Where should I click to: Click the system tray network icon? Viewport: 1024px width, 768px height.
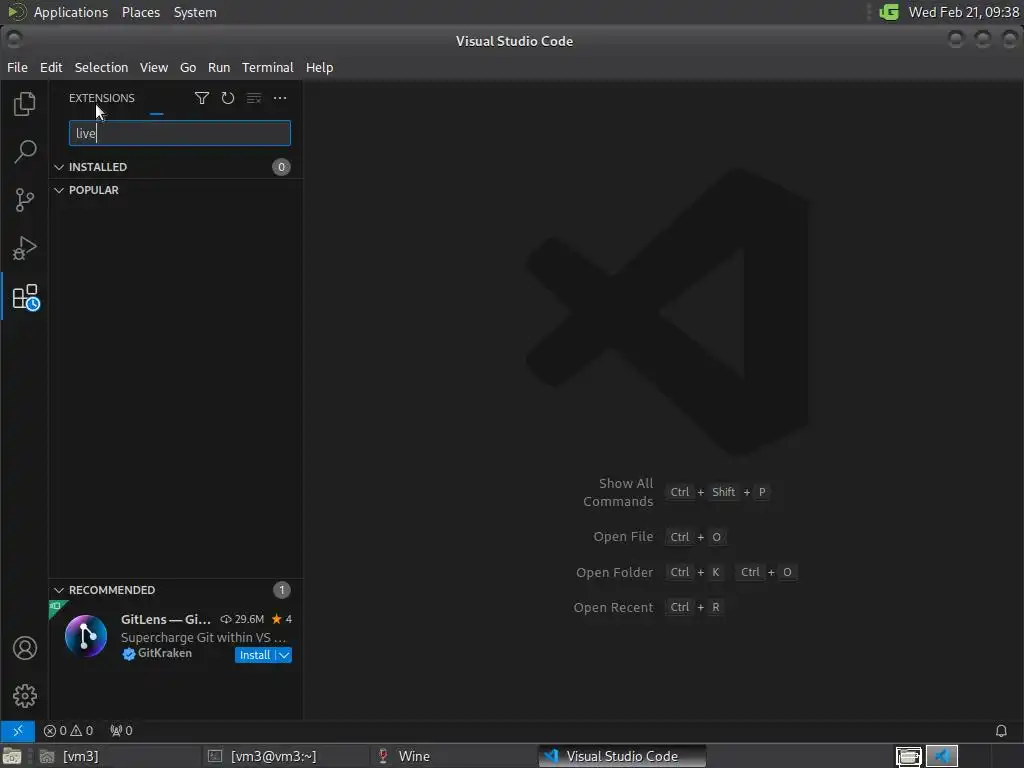point(889,12)
